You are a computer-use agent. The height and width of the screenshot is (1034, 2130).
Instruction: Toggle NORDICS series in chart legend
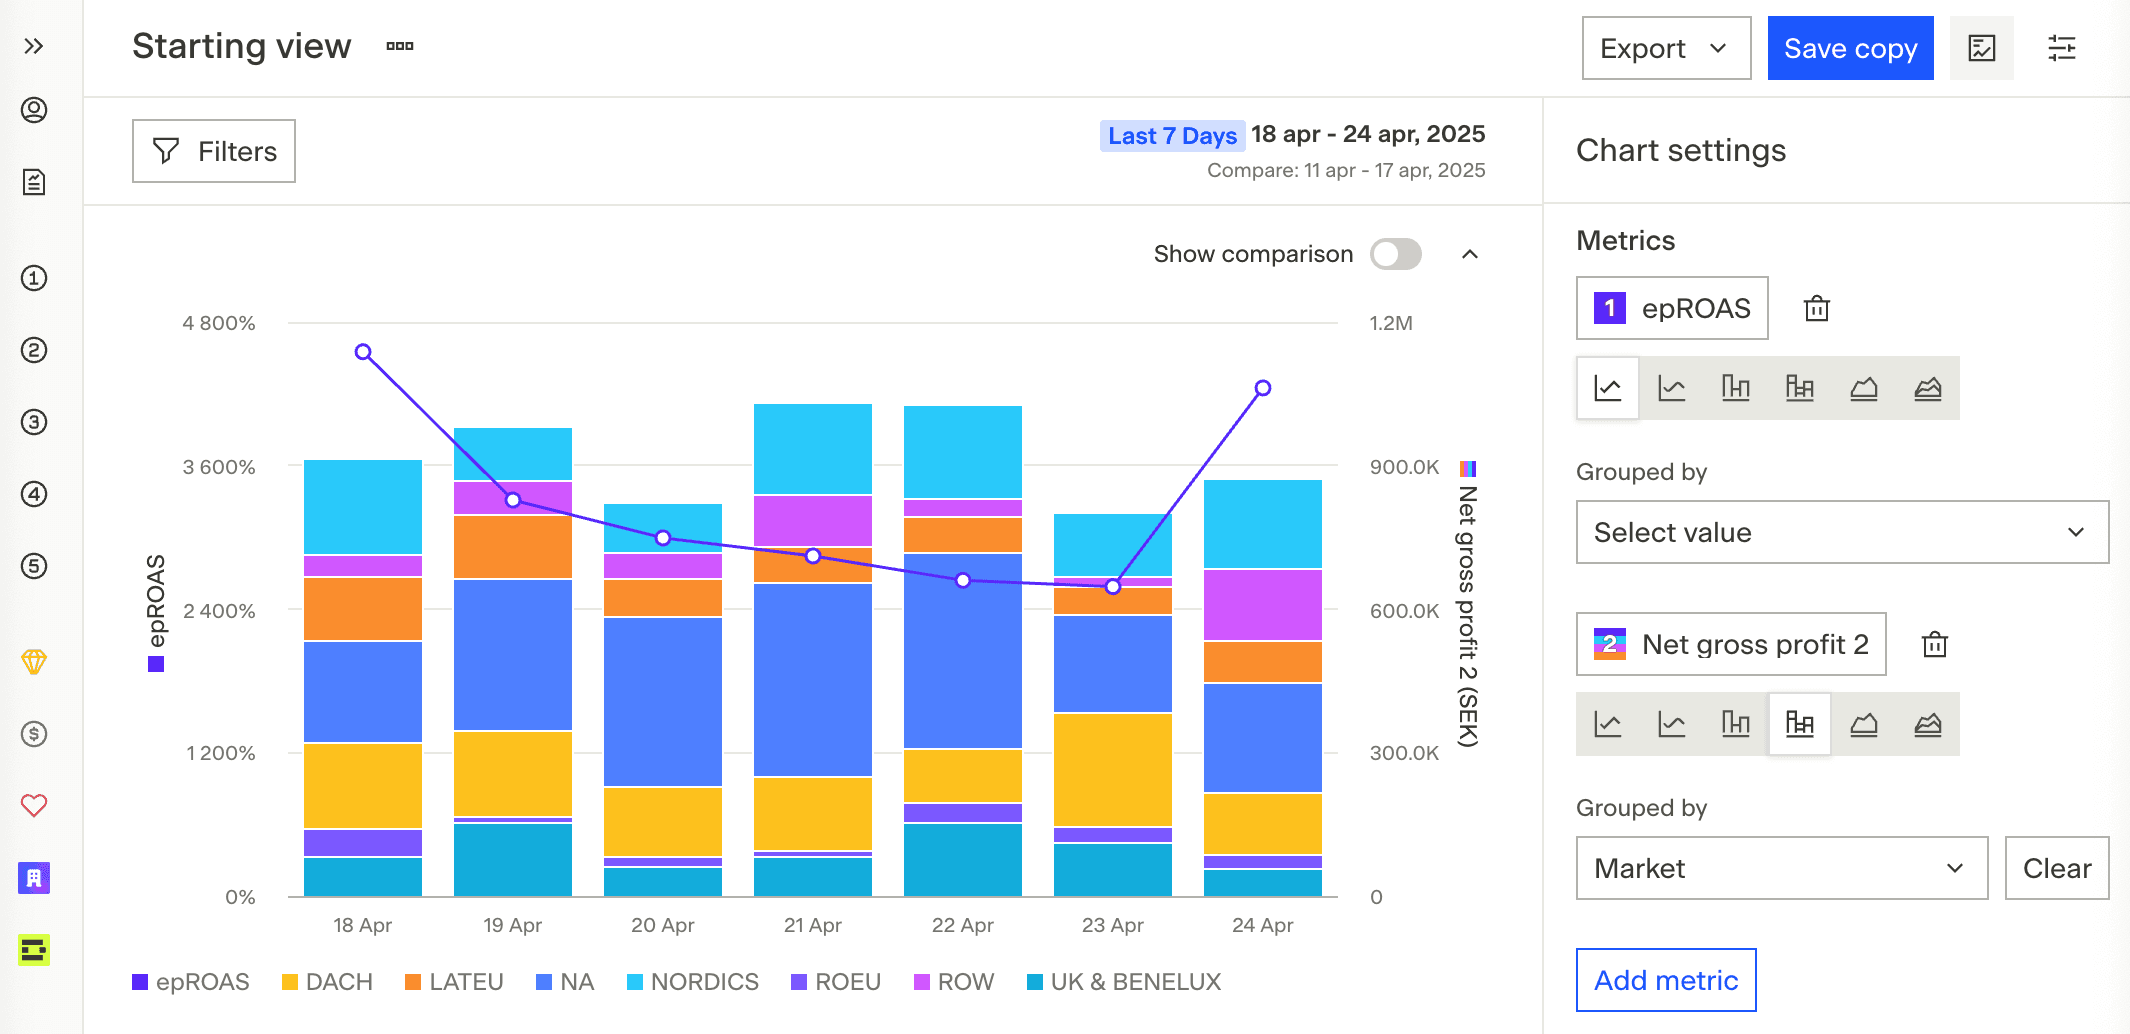(x=692, y=982)
